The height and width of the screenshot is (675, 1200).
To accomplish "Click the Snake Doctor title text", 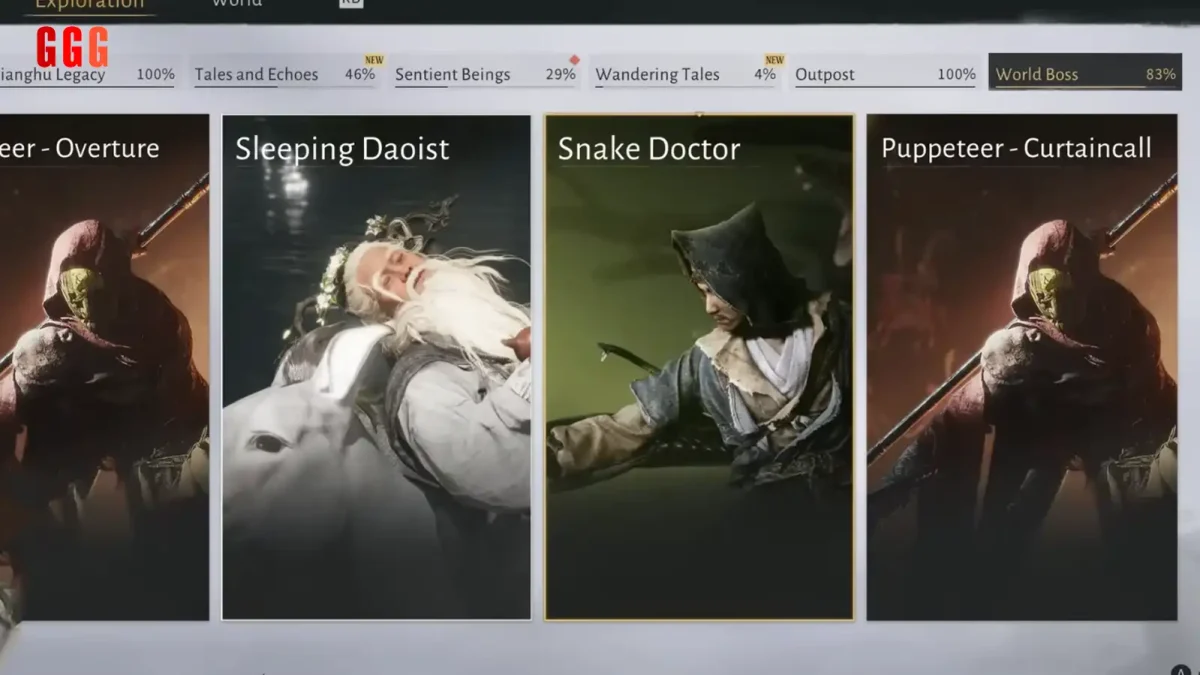I will tap(649, 149).
